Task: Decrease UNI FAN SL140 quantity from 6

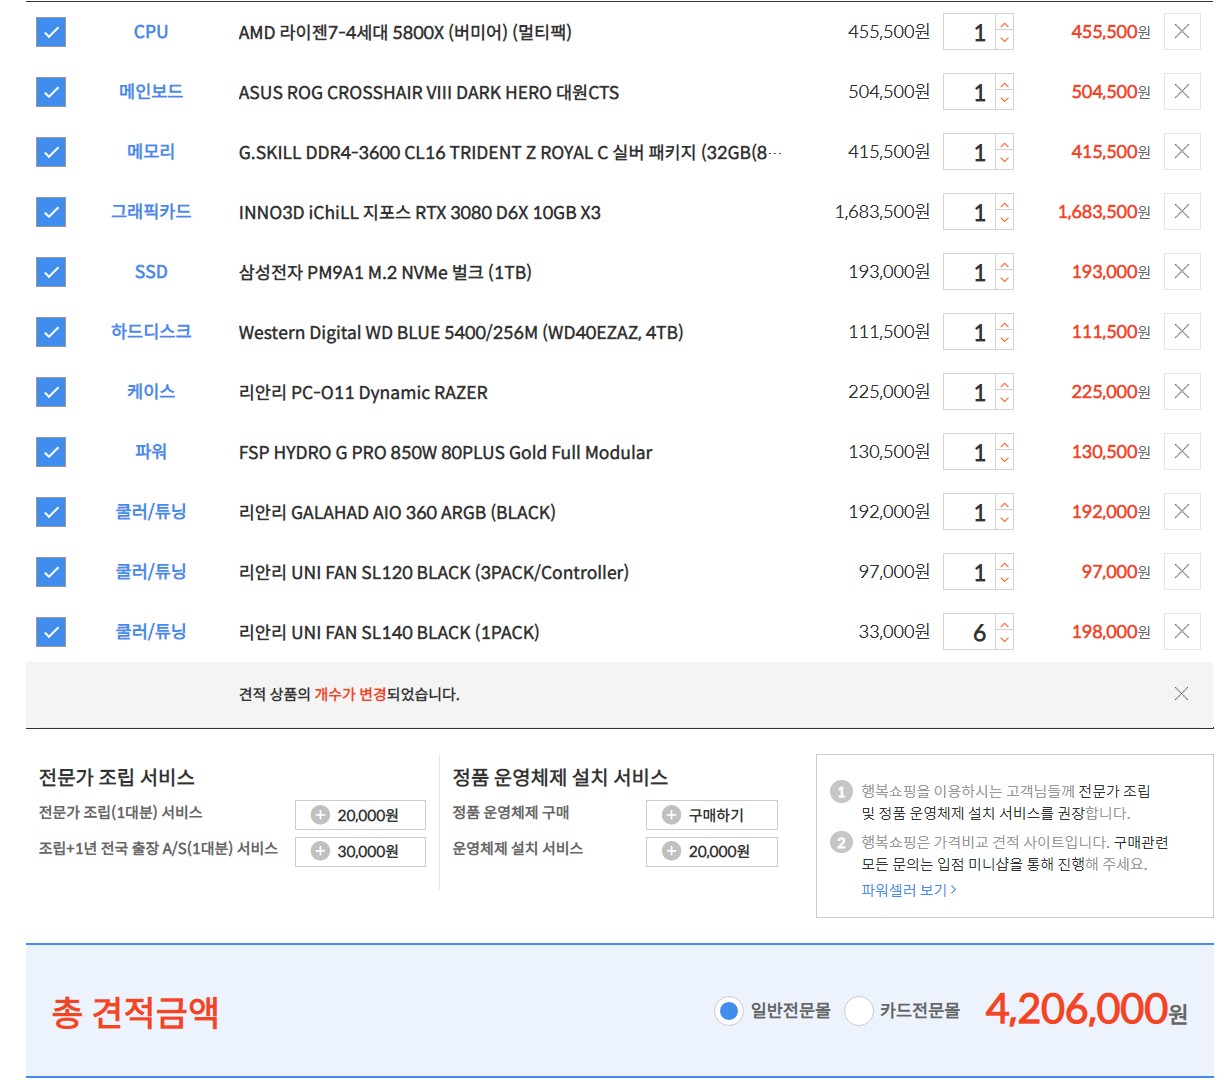Action: [x=1005, y=641]
